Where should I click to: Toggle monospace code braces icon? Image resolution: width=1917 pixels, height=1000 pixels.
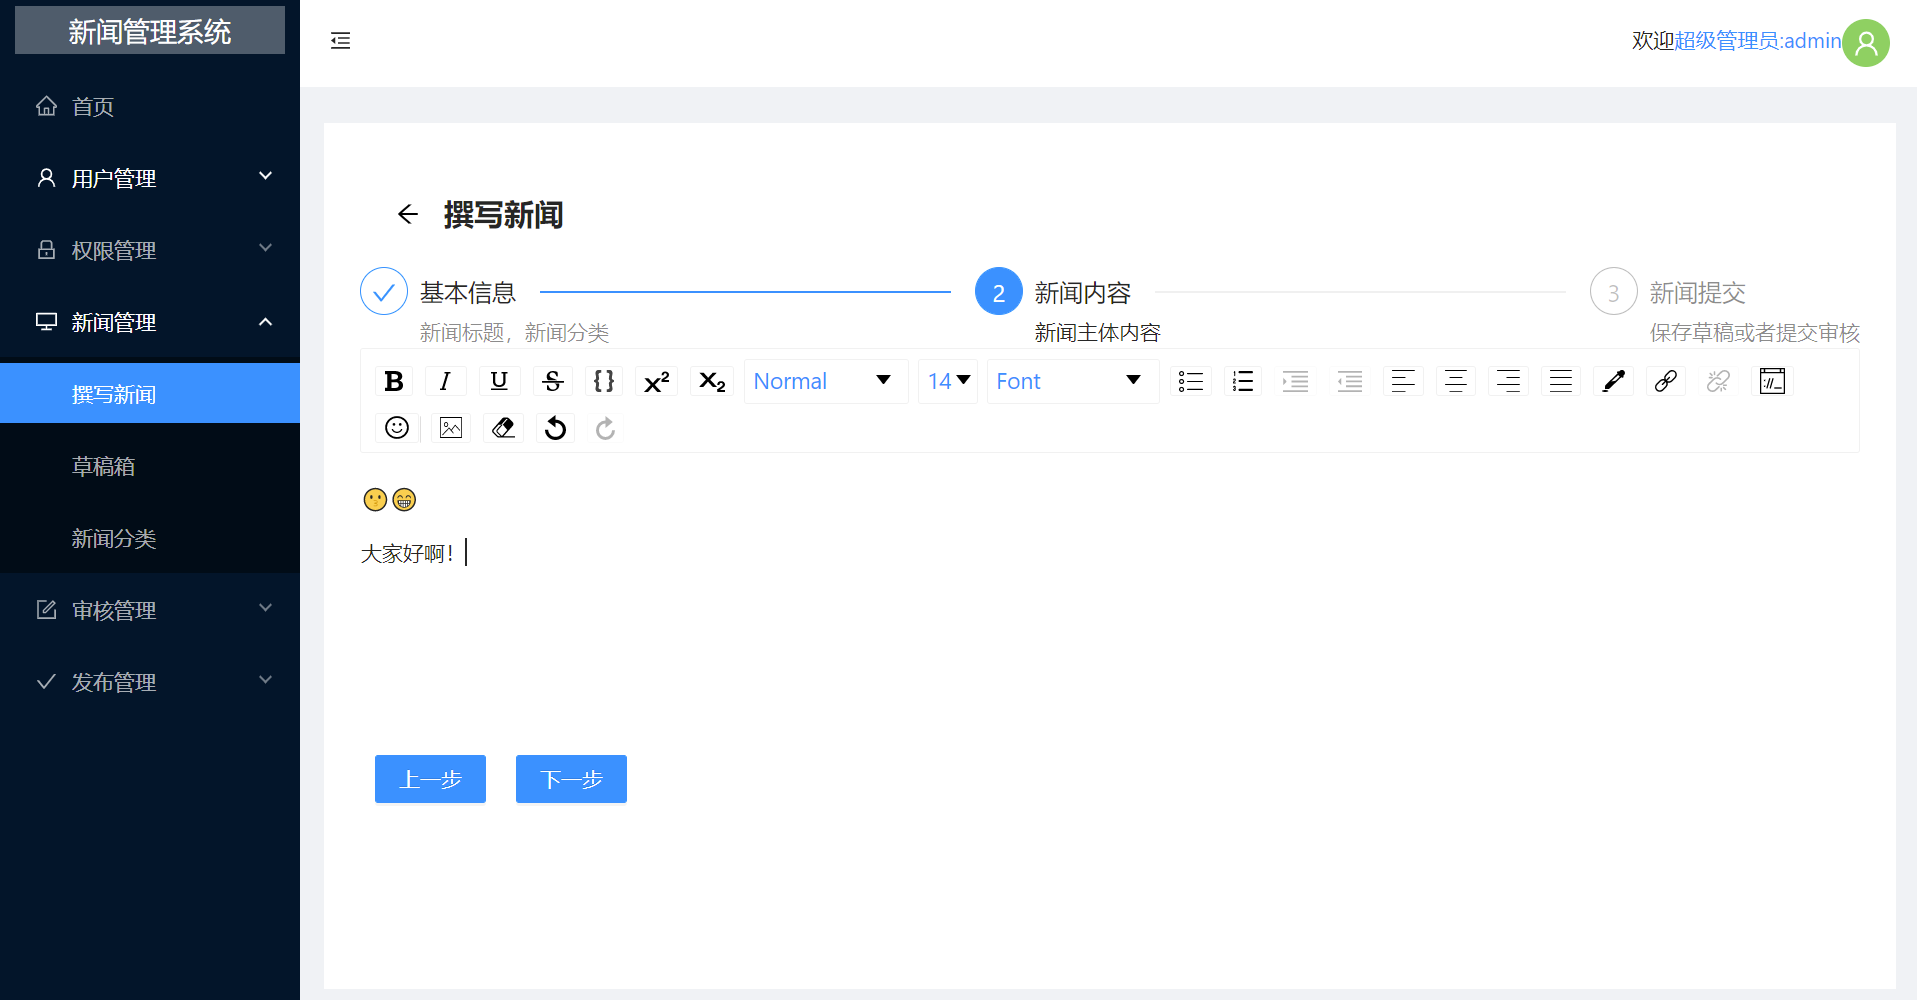[604, 381]
